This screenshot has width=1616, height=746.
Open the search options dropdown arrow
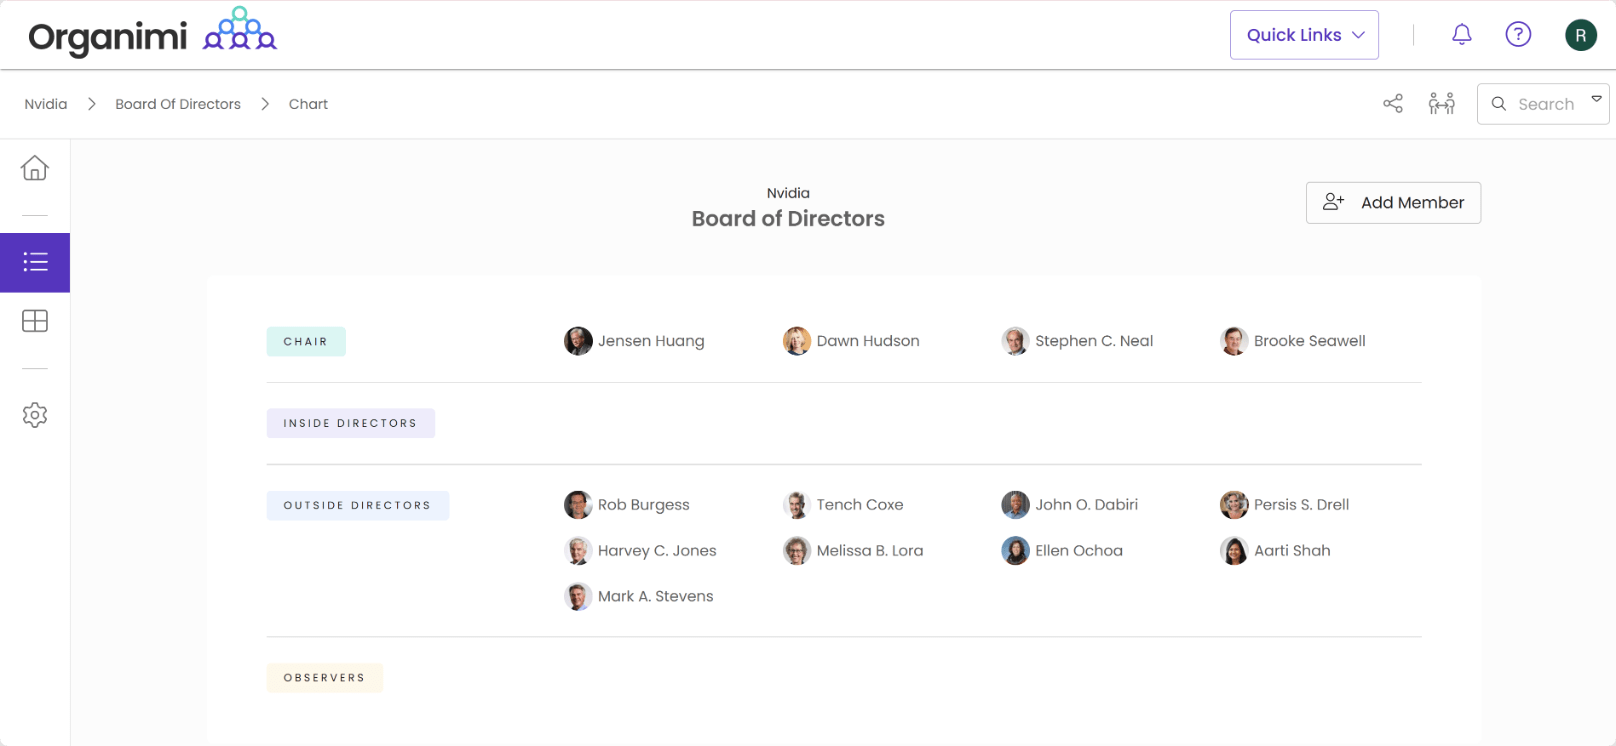1596,99
